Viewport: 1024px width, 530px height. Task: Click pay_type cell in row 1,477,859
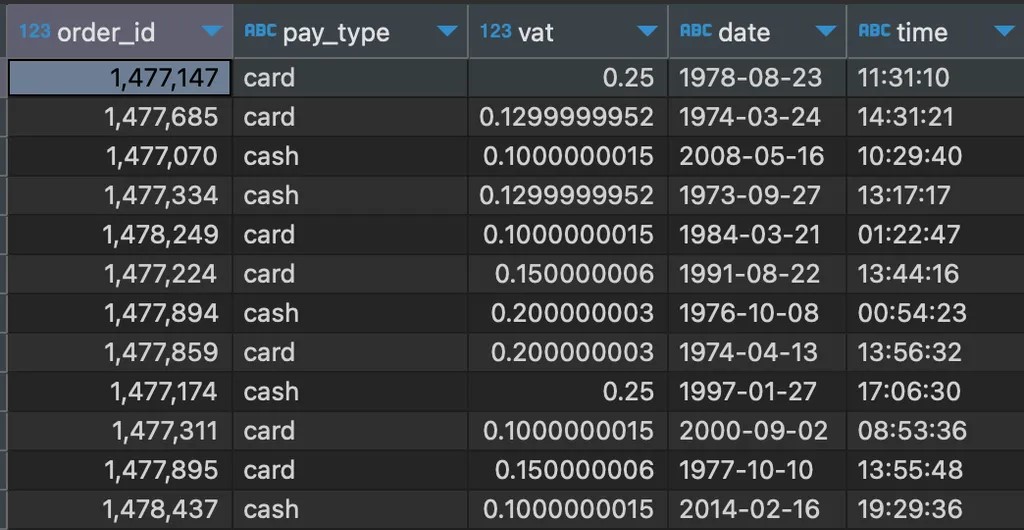(350, 352)
